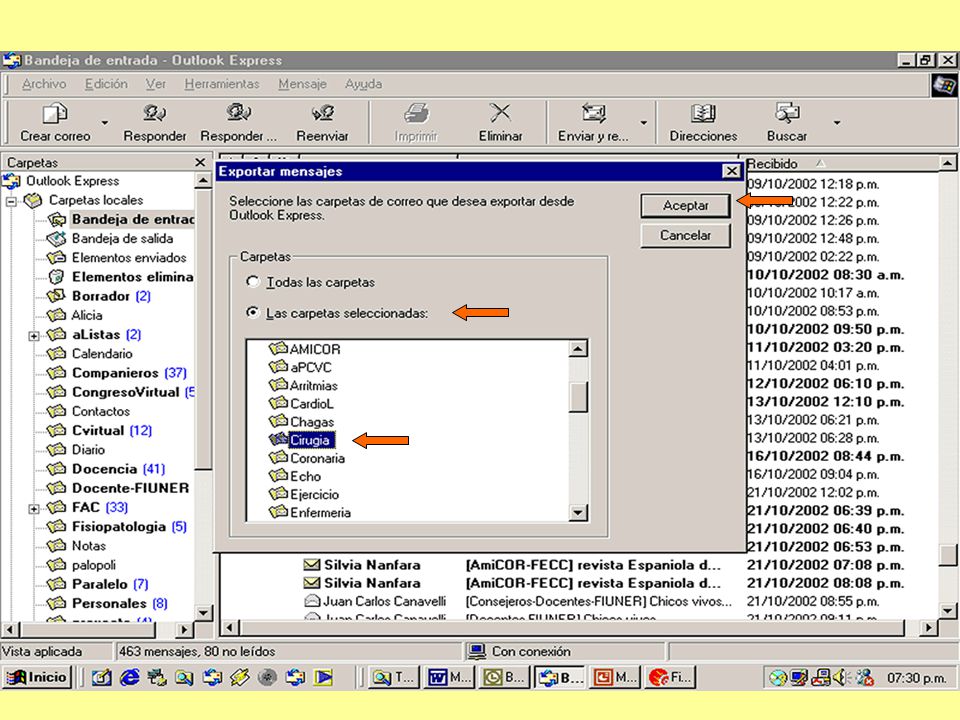Open the Ayuda menu
This screenshot has height=720, width=960.
(363, 84)
